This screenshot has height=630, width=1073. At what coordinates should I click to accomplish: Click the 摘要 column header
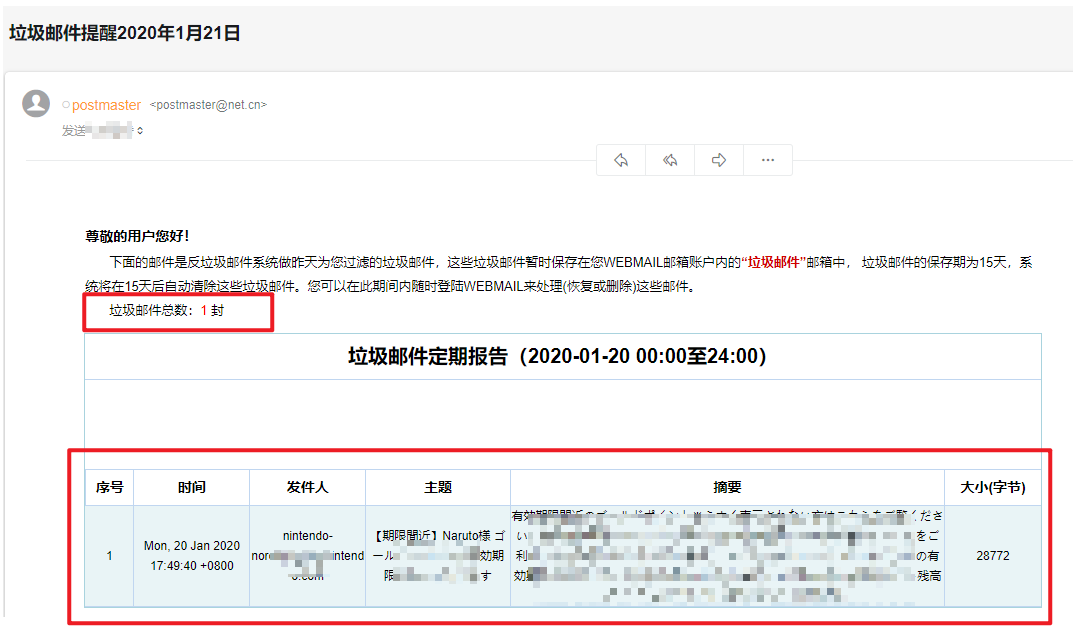pos(727,487)
